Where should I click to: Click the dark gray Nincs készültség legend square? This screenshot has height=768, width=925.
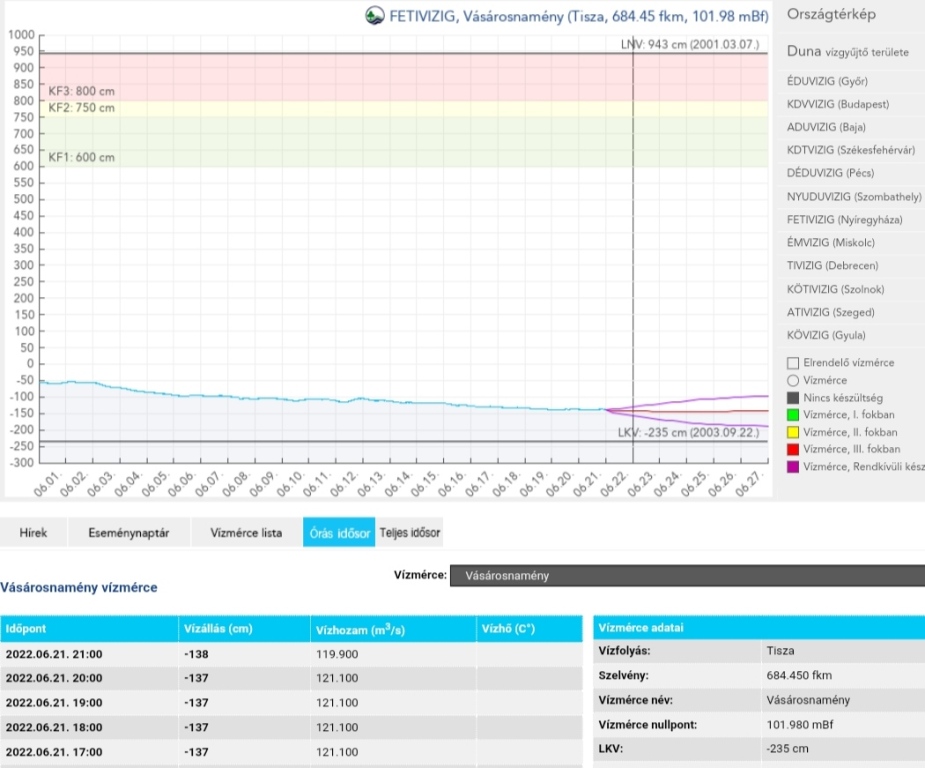(x=793, y=398)
